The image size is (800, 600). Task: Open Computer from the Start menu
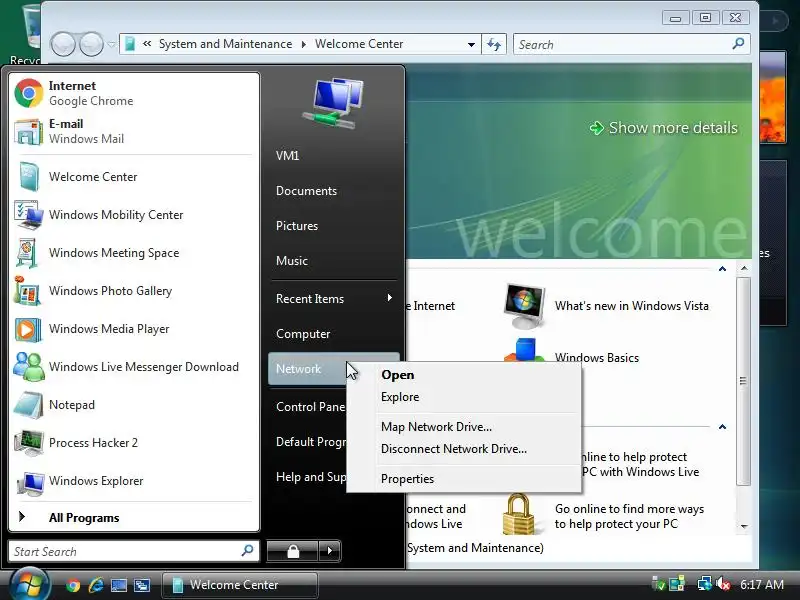(333, 334)
